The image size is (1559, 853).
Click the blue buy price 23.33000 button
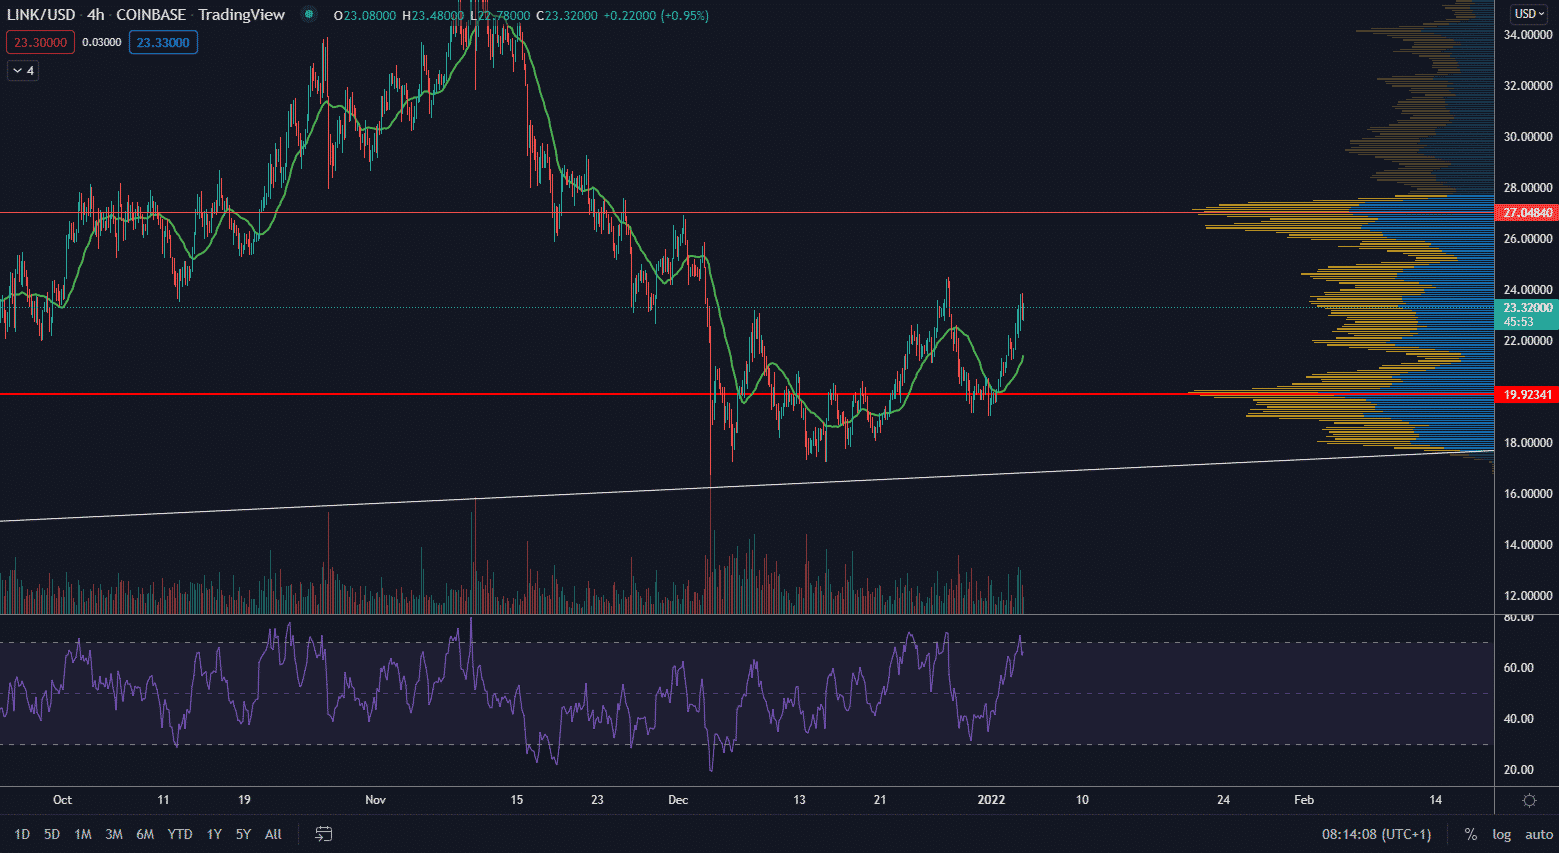click(x=163, y=42)
